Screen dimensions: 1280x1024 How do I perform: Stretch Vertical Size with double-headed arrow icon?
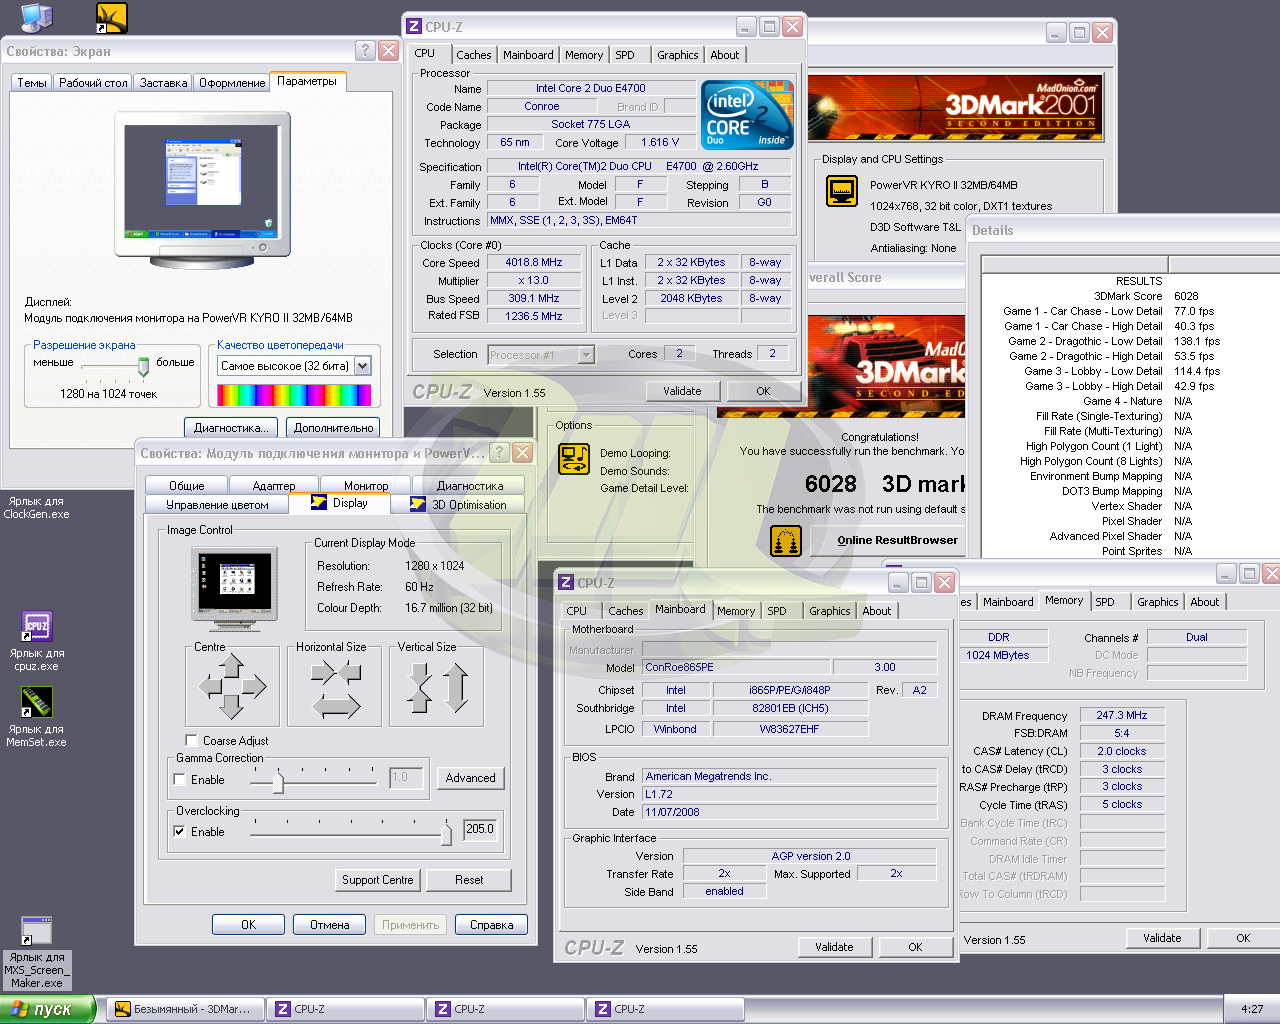(x=456, y=688)
